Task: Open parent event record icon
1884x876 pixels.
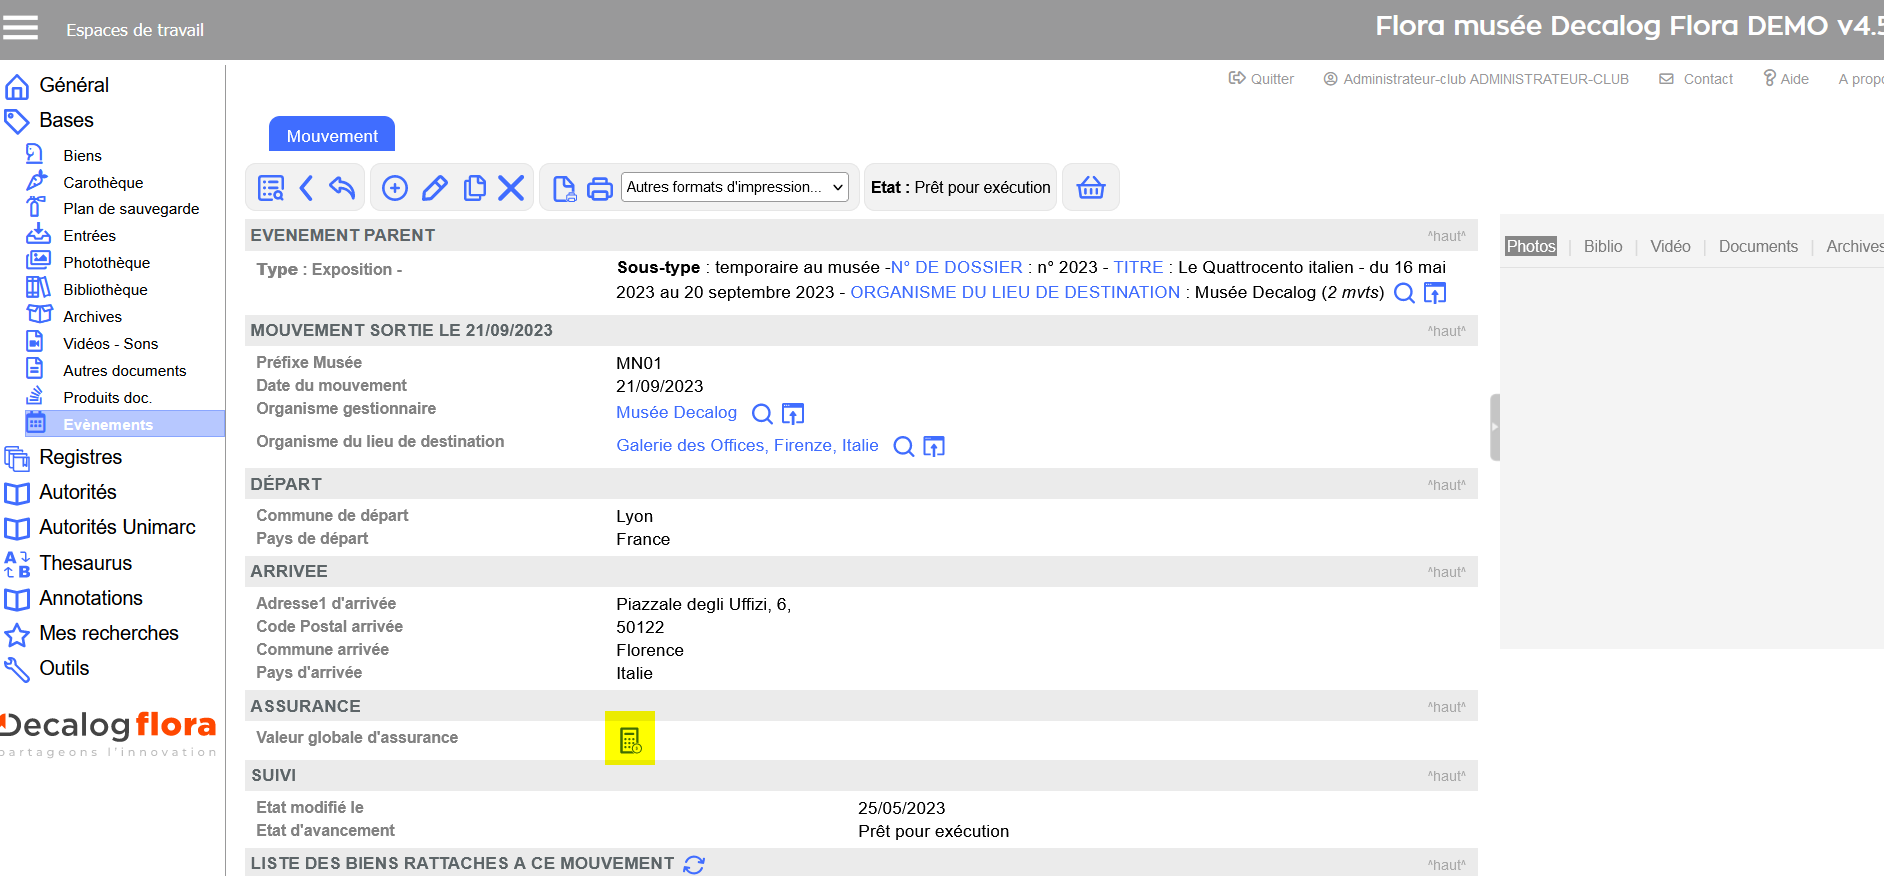Action: [x=1435, y=293]
